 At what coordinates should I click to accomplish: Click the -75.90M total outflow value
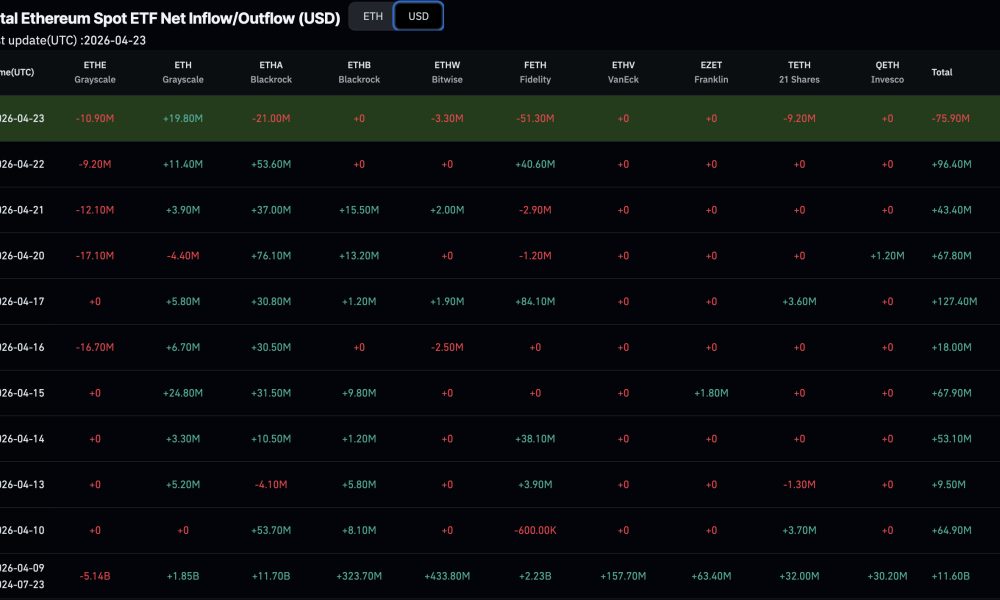pos(948,118)
